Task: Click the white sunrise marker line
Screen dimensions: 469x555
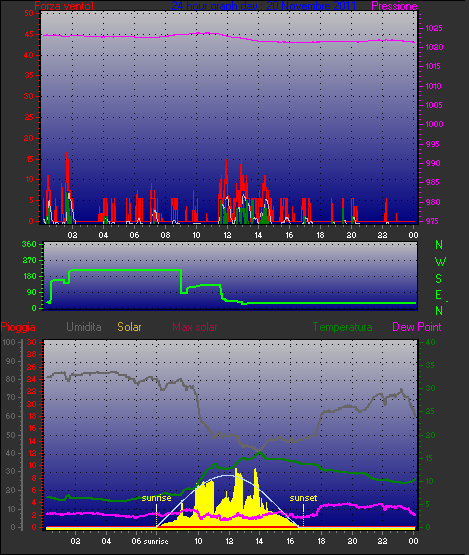Action: (x=156, y=510)
